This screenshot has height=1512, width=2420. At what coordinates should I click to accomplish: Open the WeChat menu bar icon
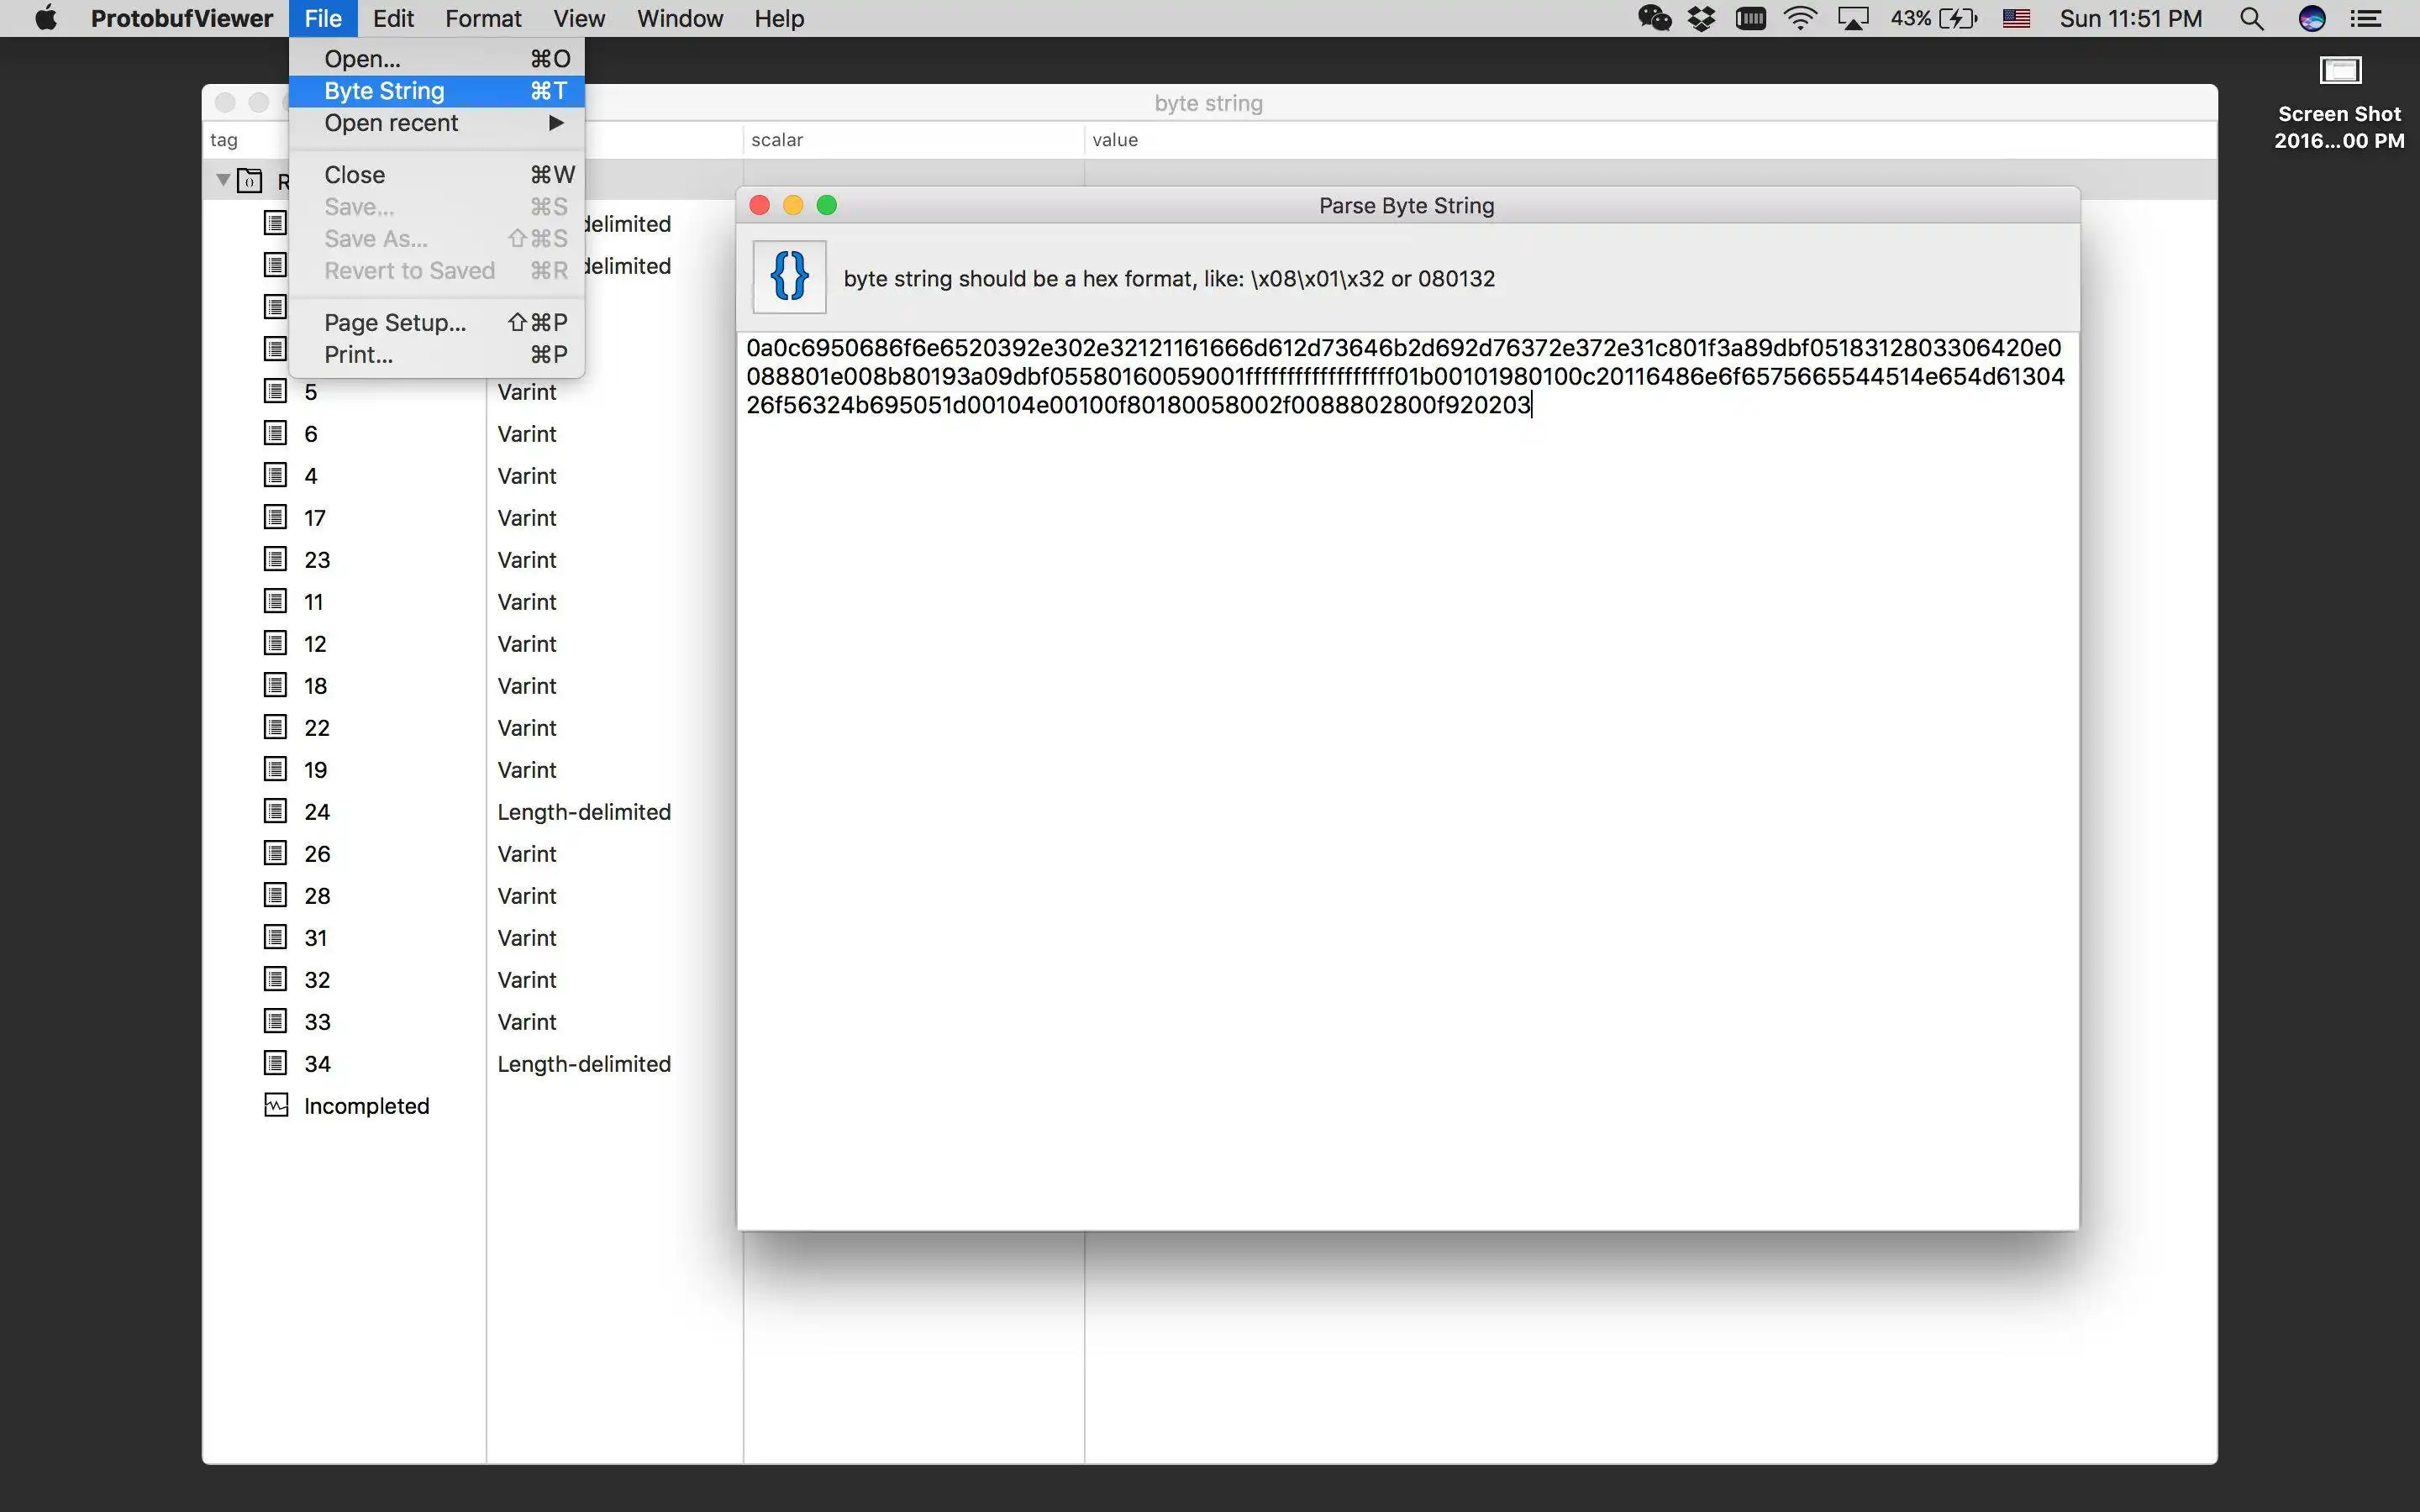coord(1654,19)
